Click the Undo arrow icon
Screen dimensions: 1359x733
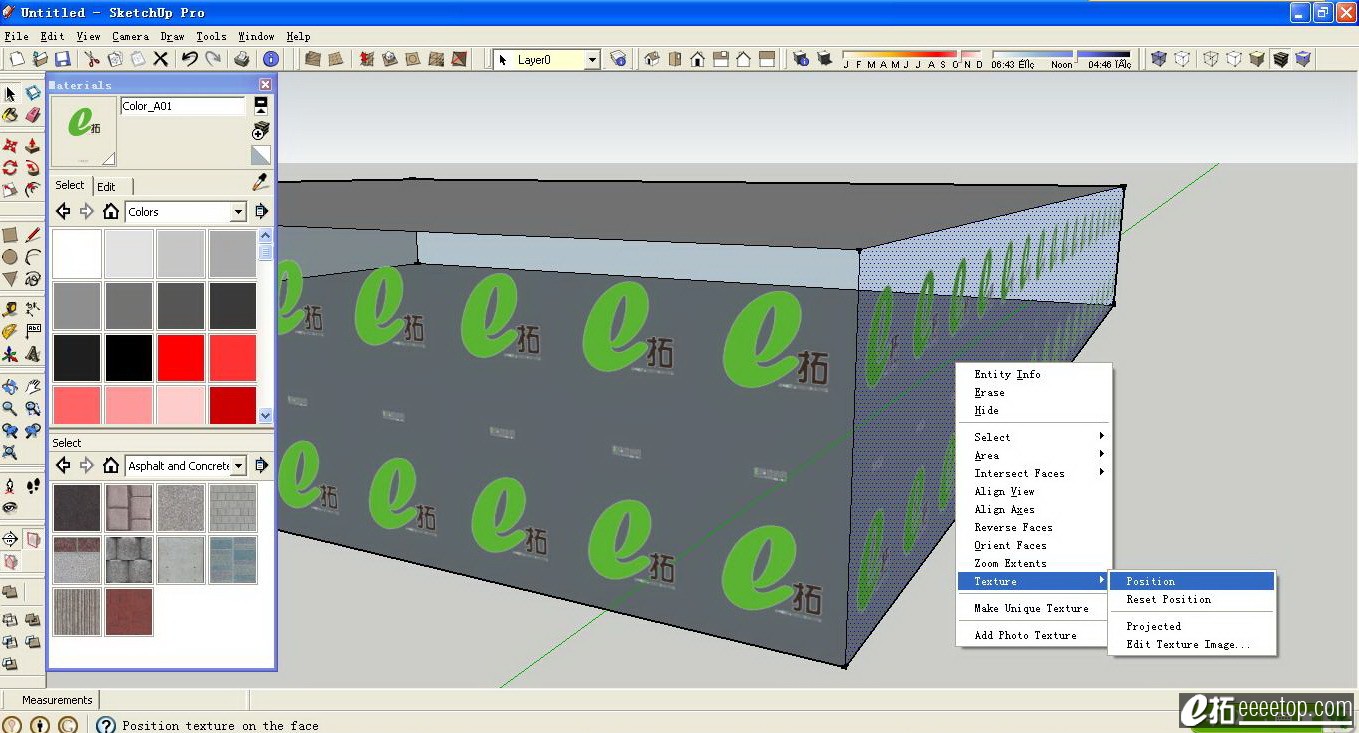[190, 60]
